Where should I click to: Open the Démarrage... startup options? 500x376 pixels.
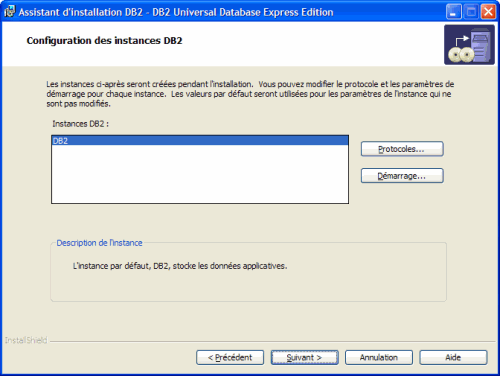[402, 176]
